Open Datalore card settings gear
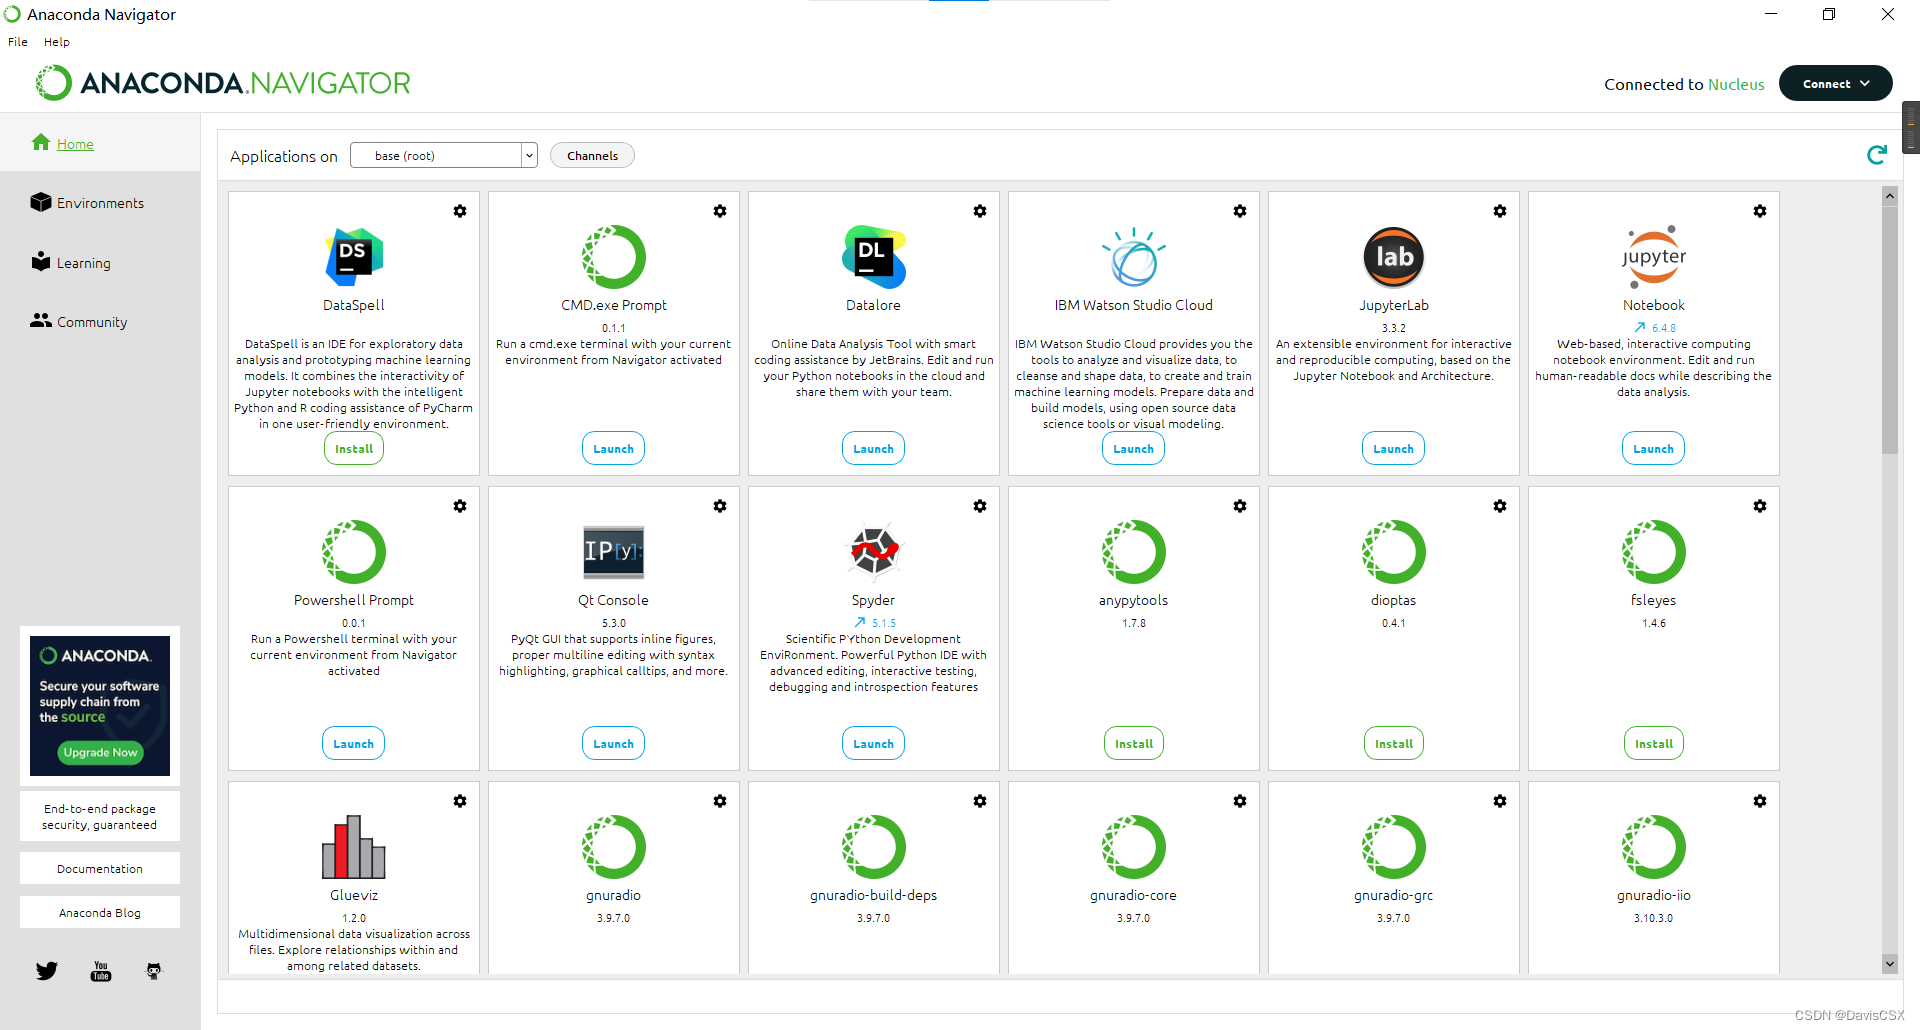 pyautogui.click(x=980, y=211)
